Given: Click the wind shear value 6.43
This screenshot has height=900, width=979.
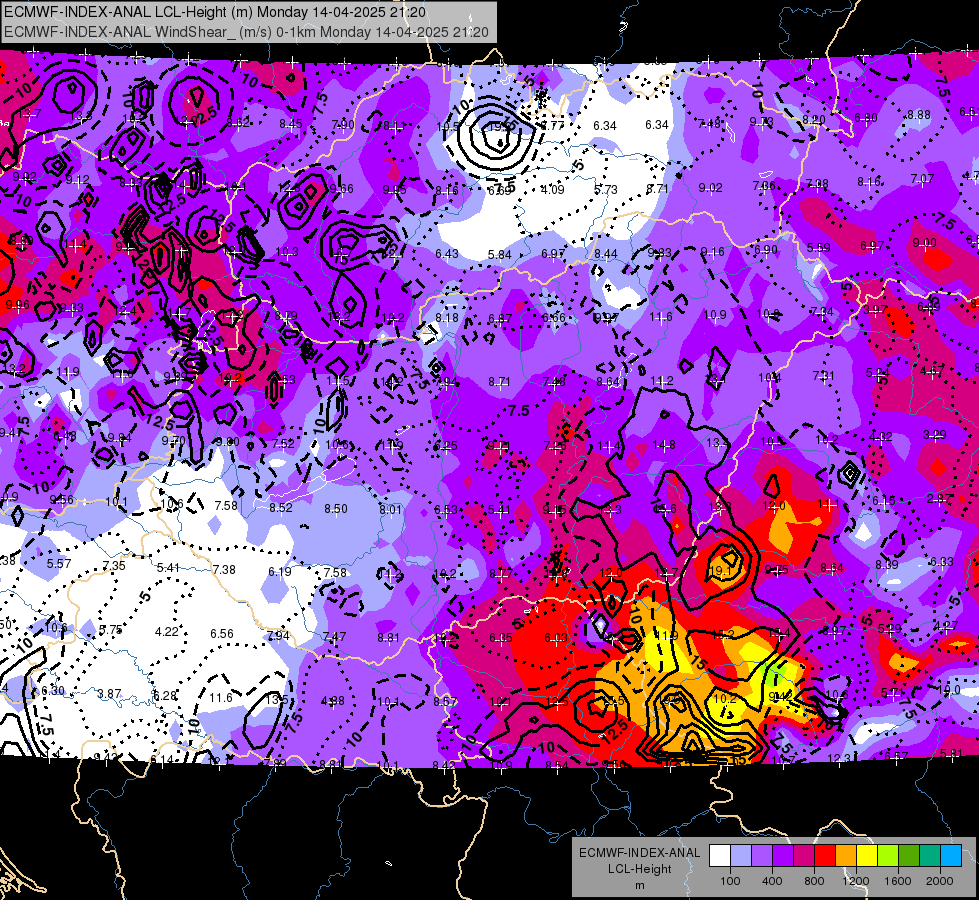Looking at the screenshot, I should (447, 254).
